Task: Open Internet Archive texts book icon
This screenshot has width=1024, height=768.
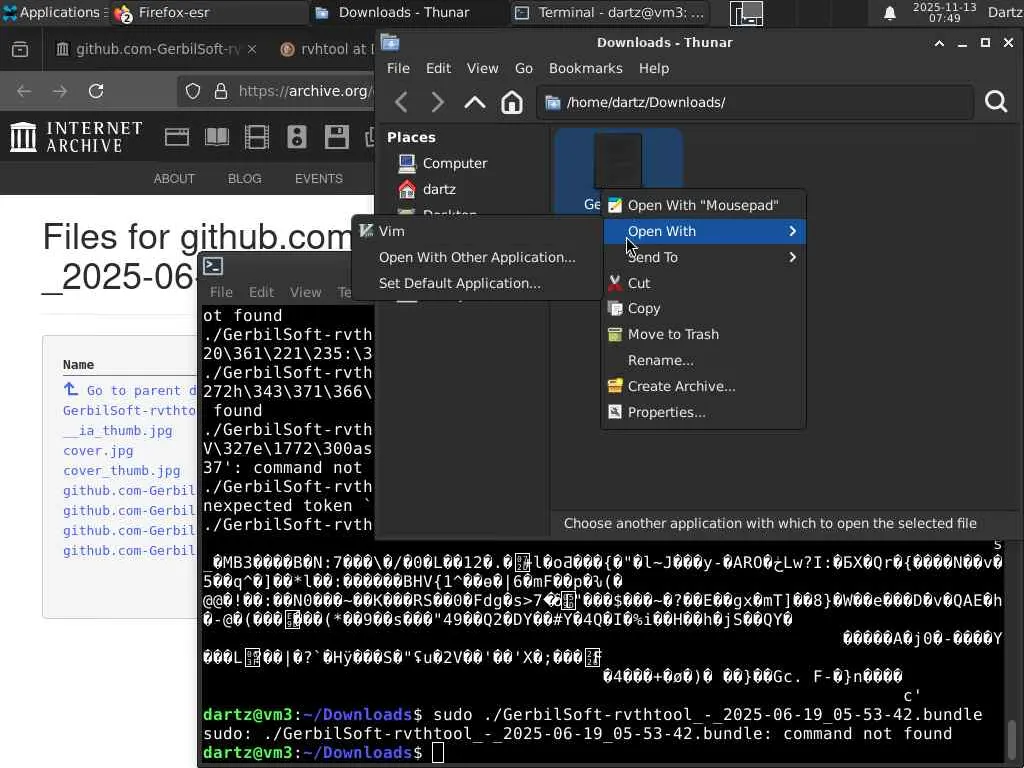Action: tap(217, 137)
